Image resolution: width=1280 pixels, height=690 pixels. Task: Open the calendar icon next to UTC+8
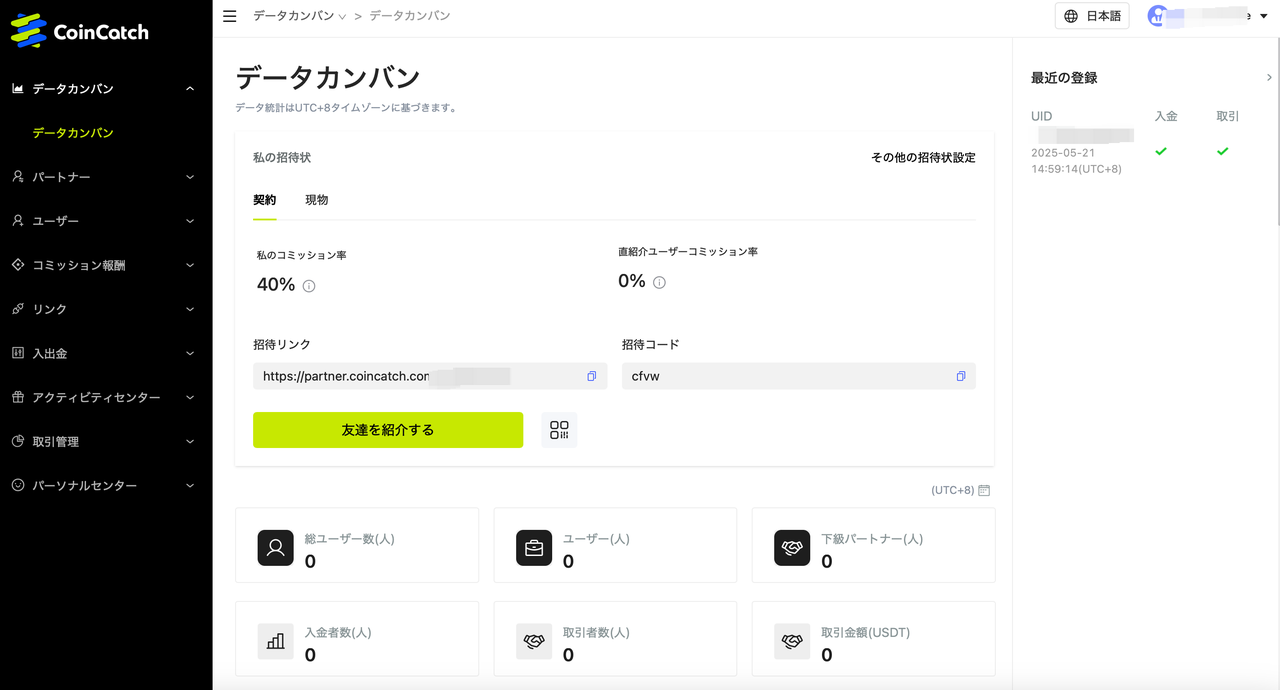[984, 490]
